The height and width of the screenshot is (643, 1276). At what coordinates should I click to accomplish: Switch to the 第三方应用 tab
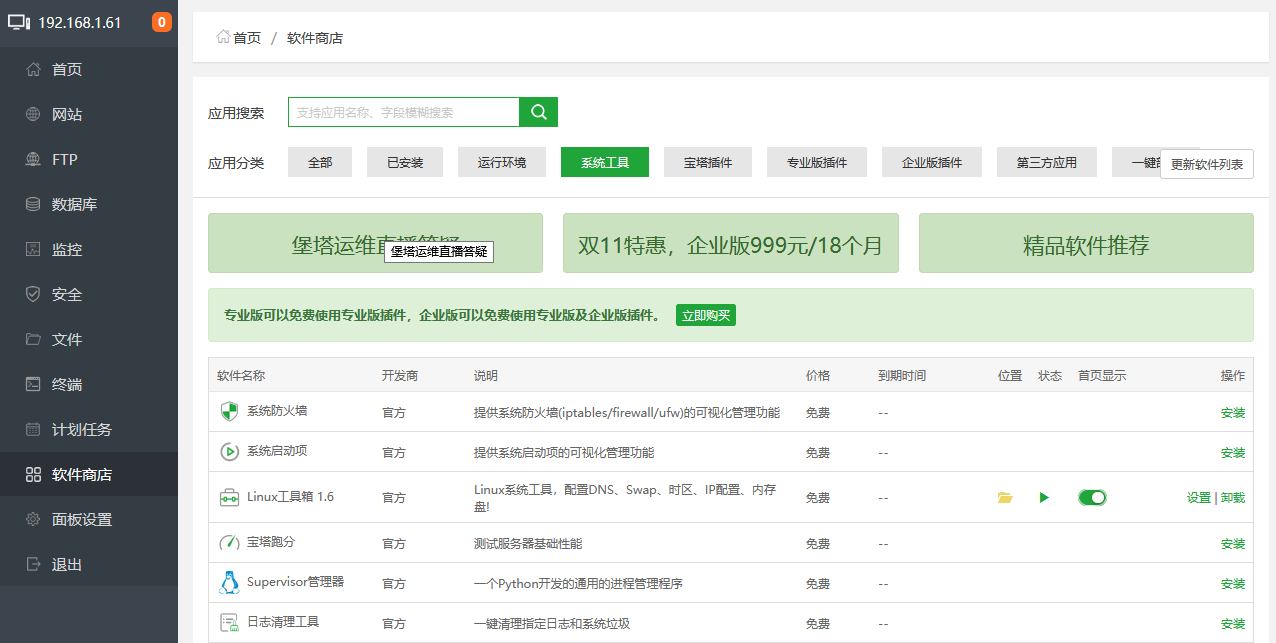point(1046,161)
